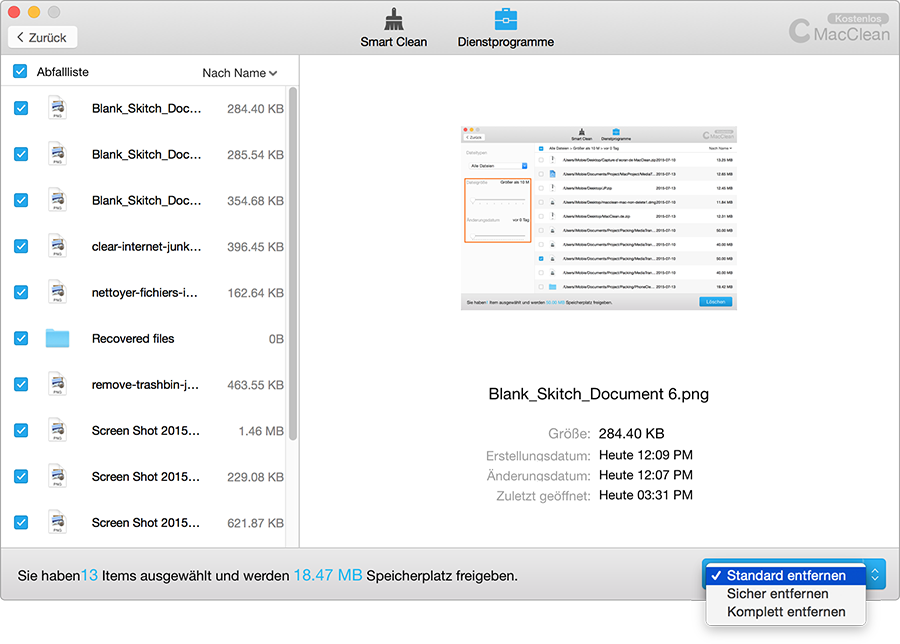The height and width of the screenshot is (644, 900).
Task: Click the Recovered files folder icon
Action: click(x=57, y=339)
